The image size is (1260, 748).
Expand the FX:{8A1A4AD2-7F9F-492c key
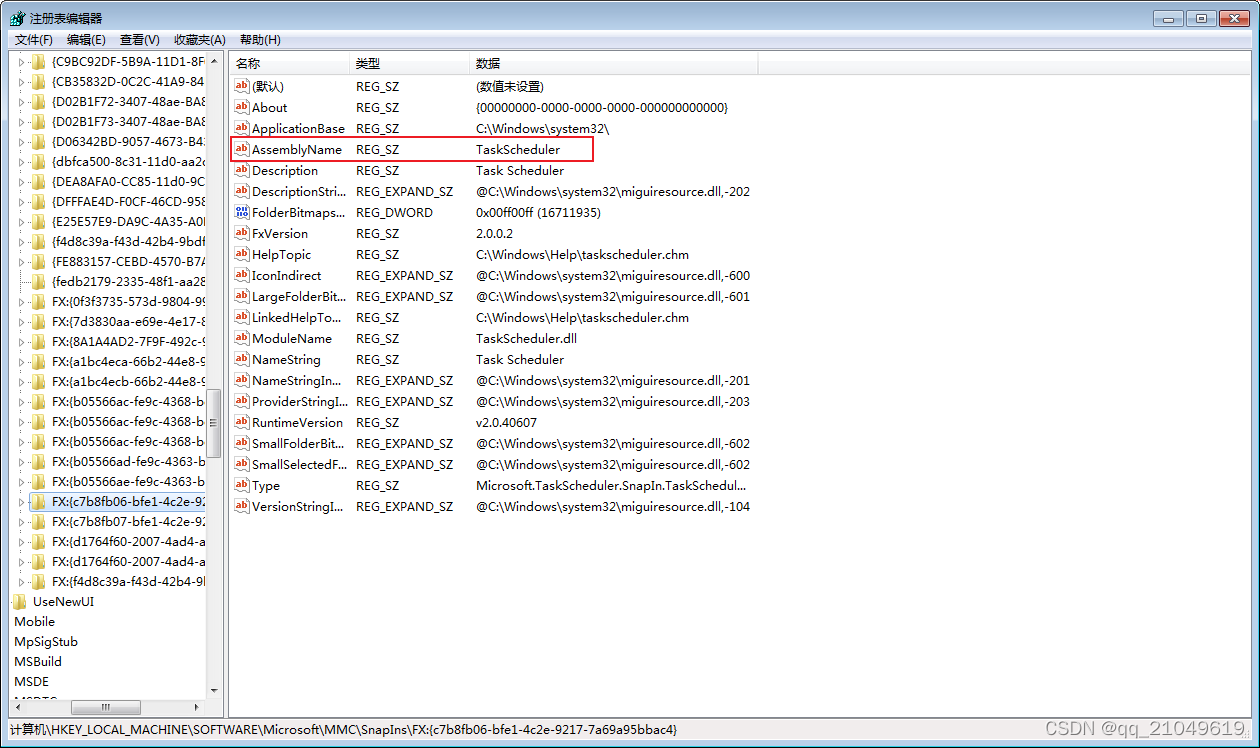tap(21, 341)
